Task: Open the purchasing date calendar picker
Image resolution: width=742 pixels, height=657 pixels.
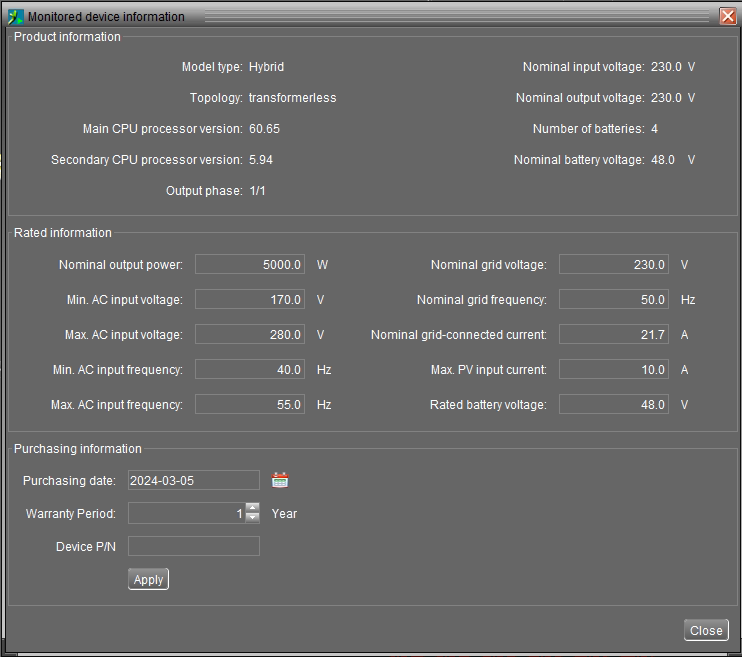Action: [x=280, y=480]
